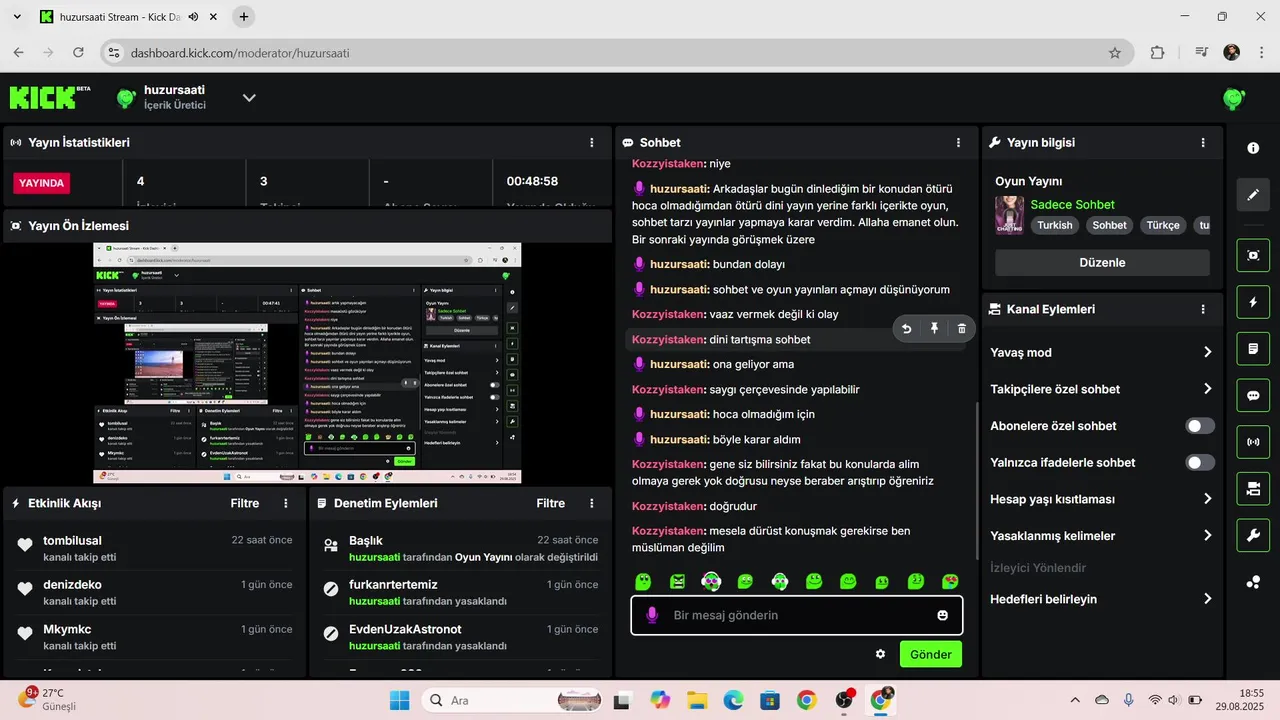Toggle the lightning activity feed icon in sidebar
The image size is (1280, 720).
coord(1253,302)
